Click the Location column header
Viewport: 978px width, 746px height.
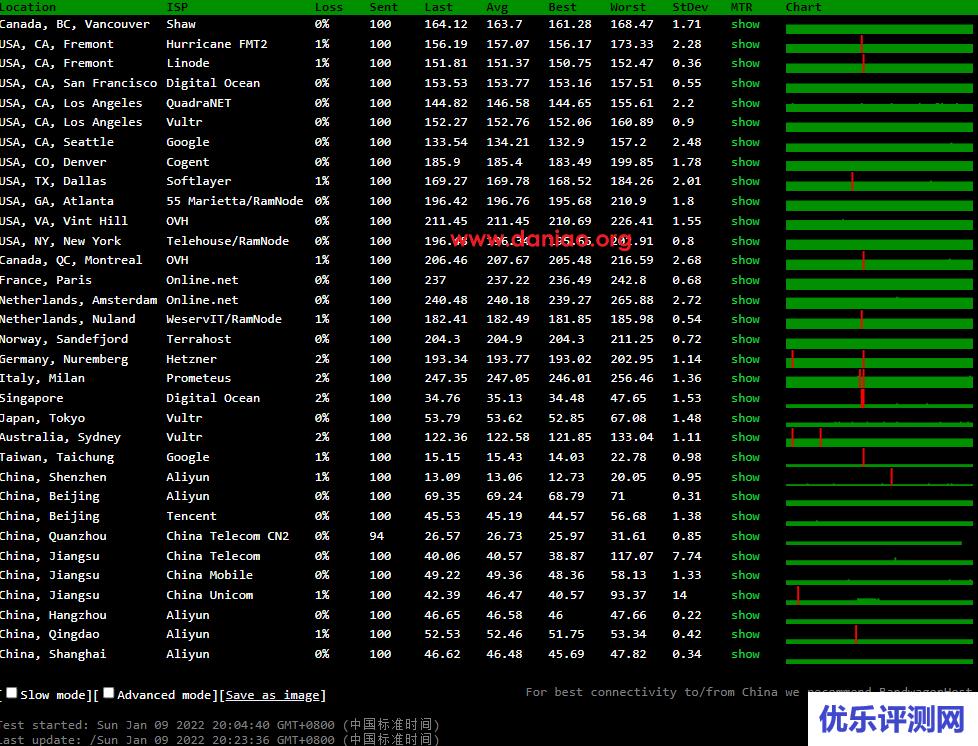pyautogui.click(x=28, y=7)
